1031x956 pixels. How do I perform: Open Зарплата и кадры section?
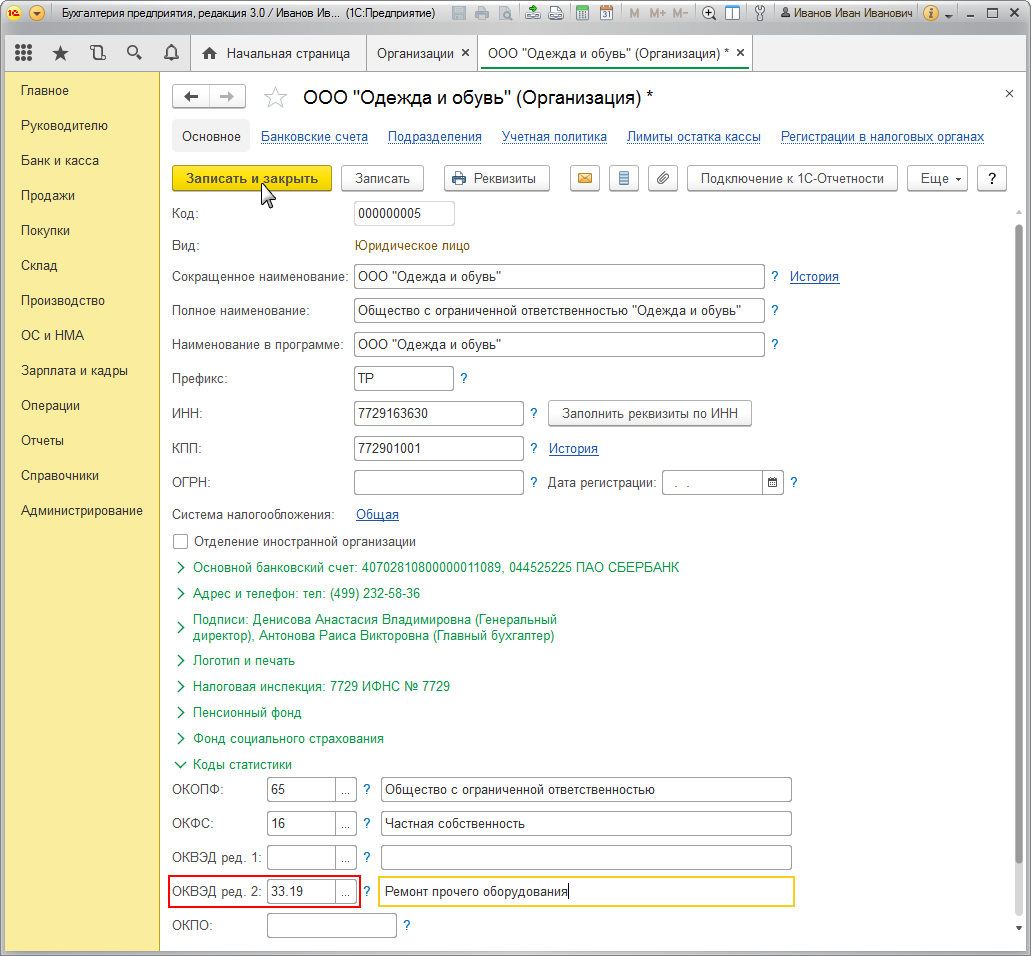[x=74, y=371]
